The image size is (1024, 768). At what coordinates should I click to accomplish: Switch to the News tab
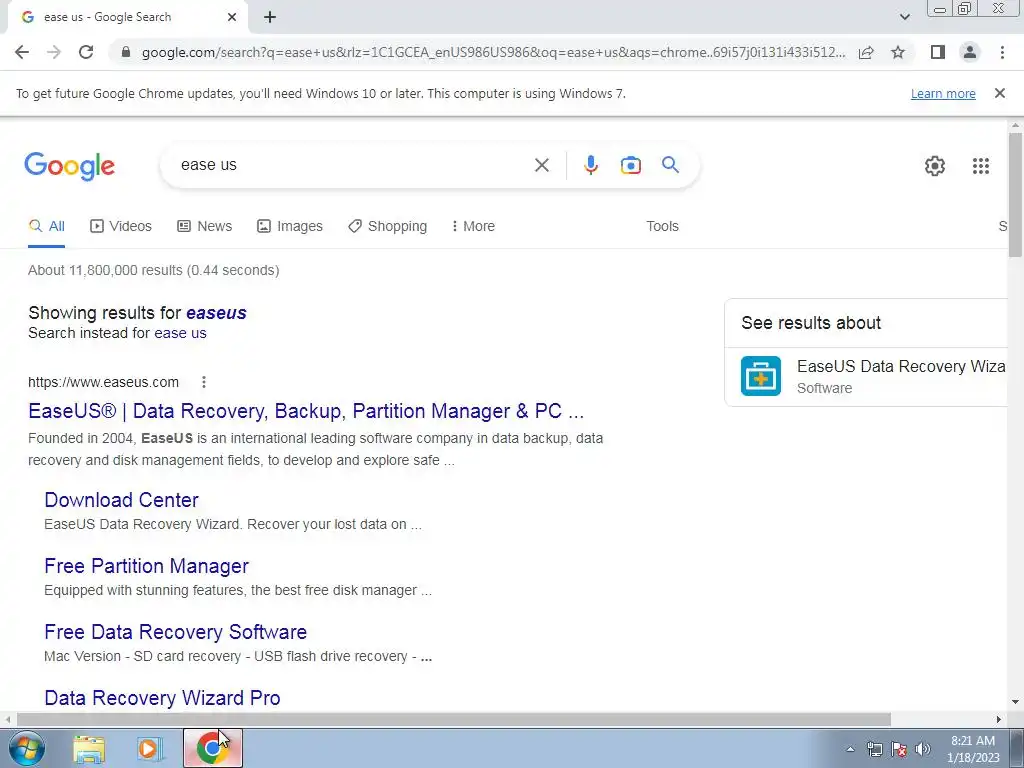pos(204,227)
